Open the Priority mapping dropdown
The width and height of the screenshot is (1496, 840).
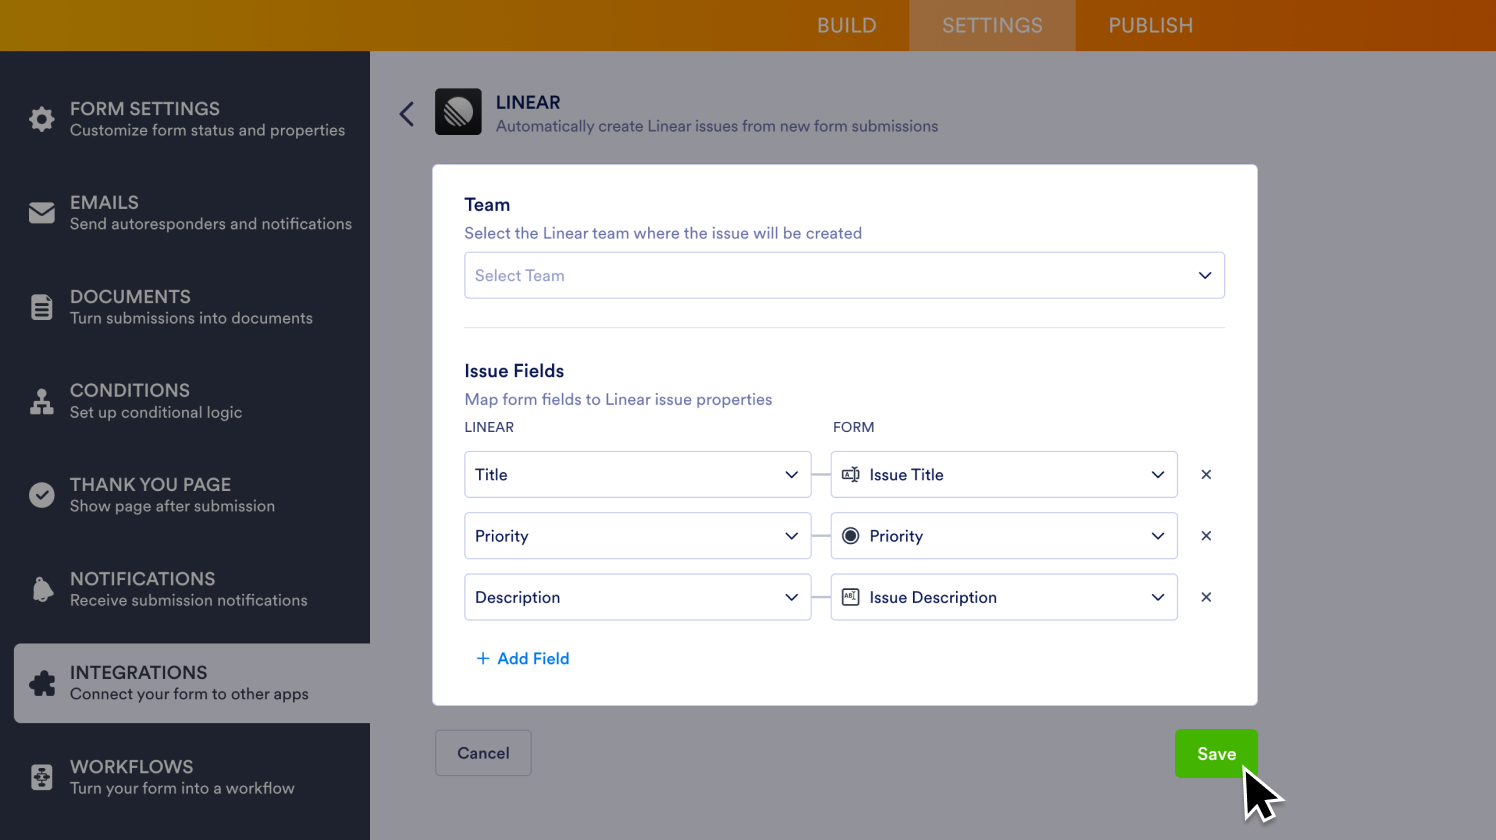[x=637, y=536]
